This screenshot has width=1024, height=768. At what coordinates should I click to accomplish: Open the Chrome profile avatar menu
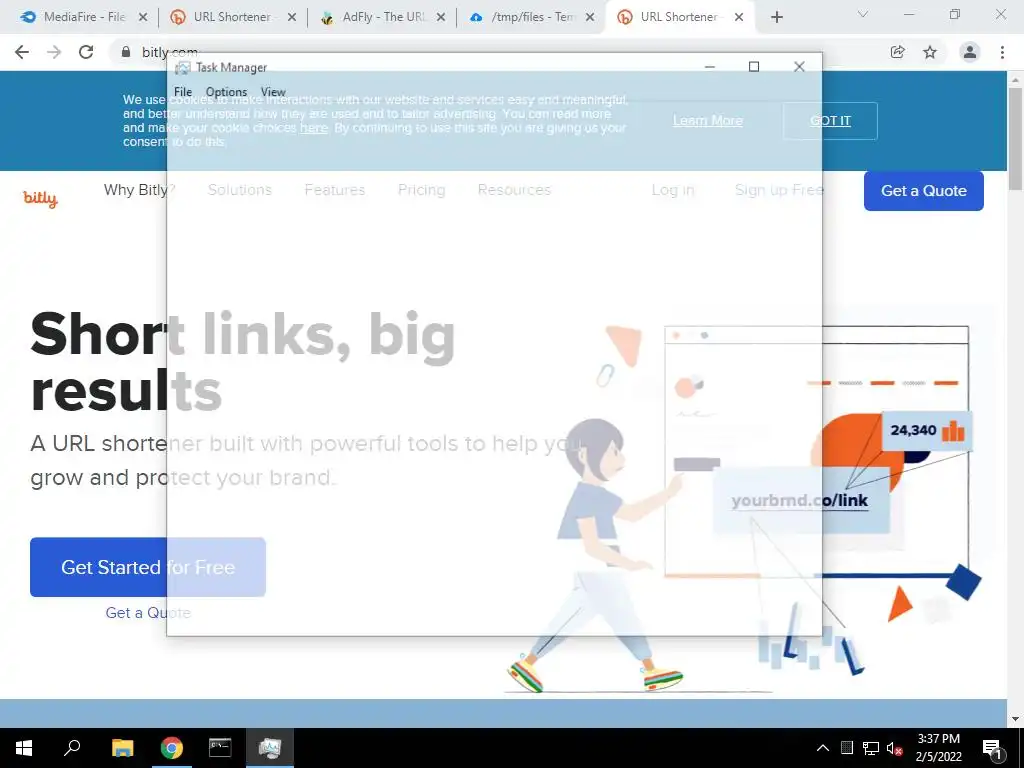click(x=970, y=52)
